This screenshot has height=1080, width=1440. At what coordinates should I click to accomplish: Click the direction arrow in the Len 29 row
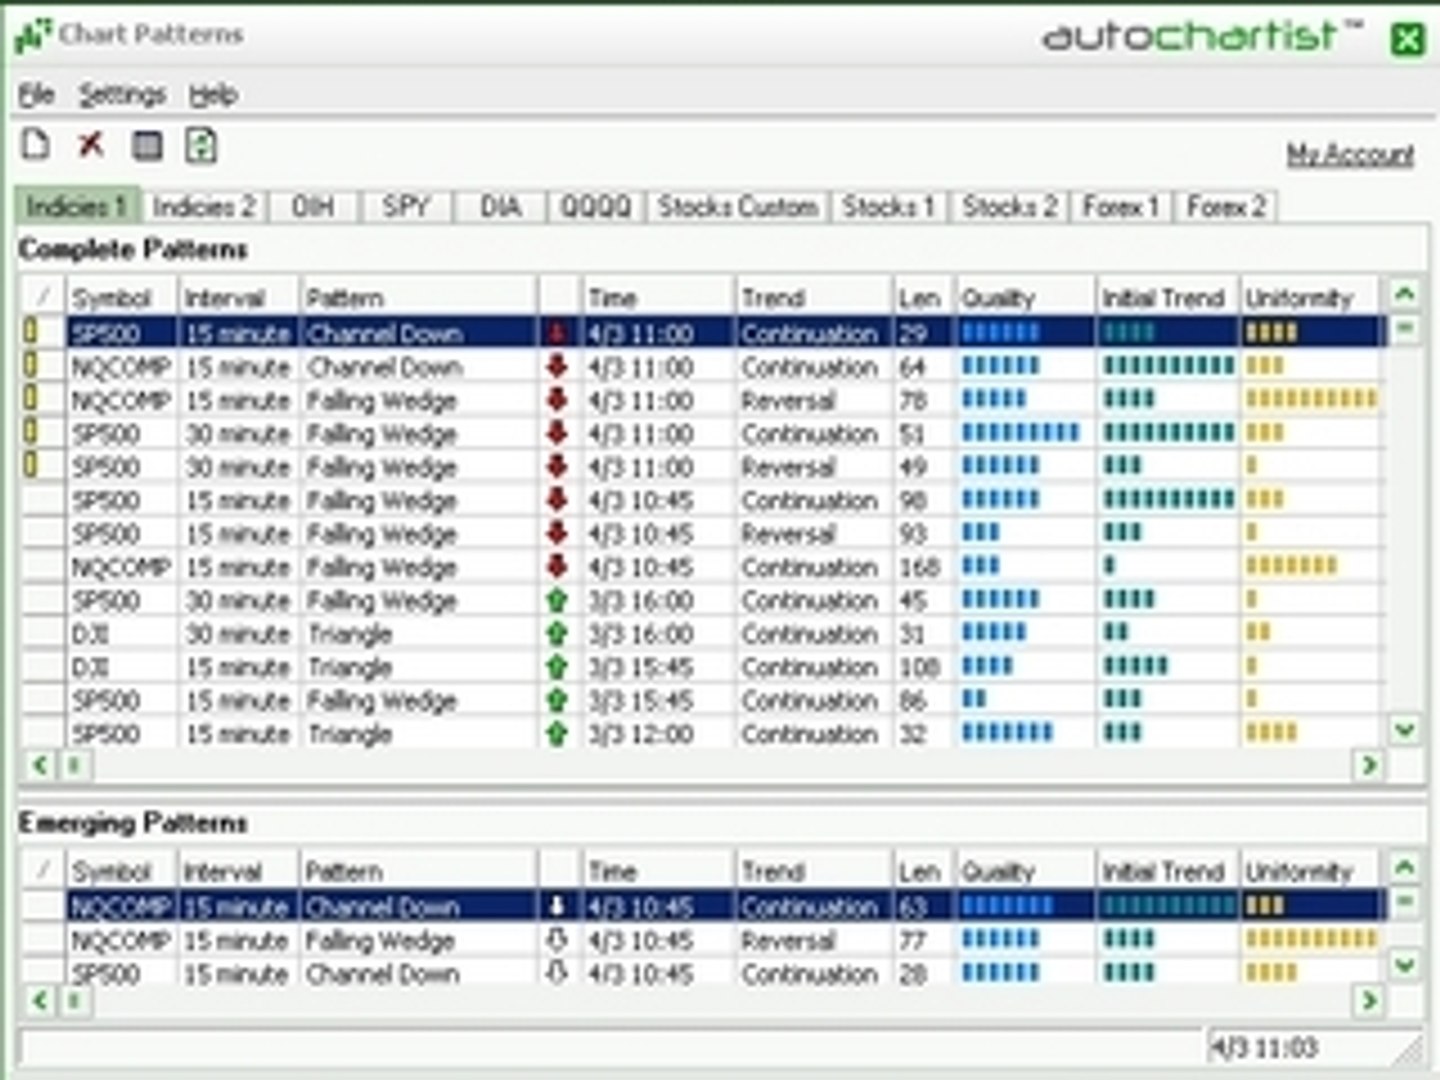pyautogui.click(x=557, y=333)
